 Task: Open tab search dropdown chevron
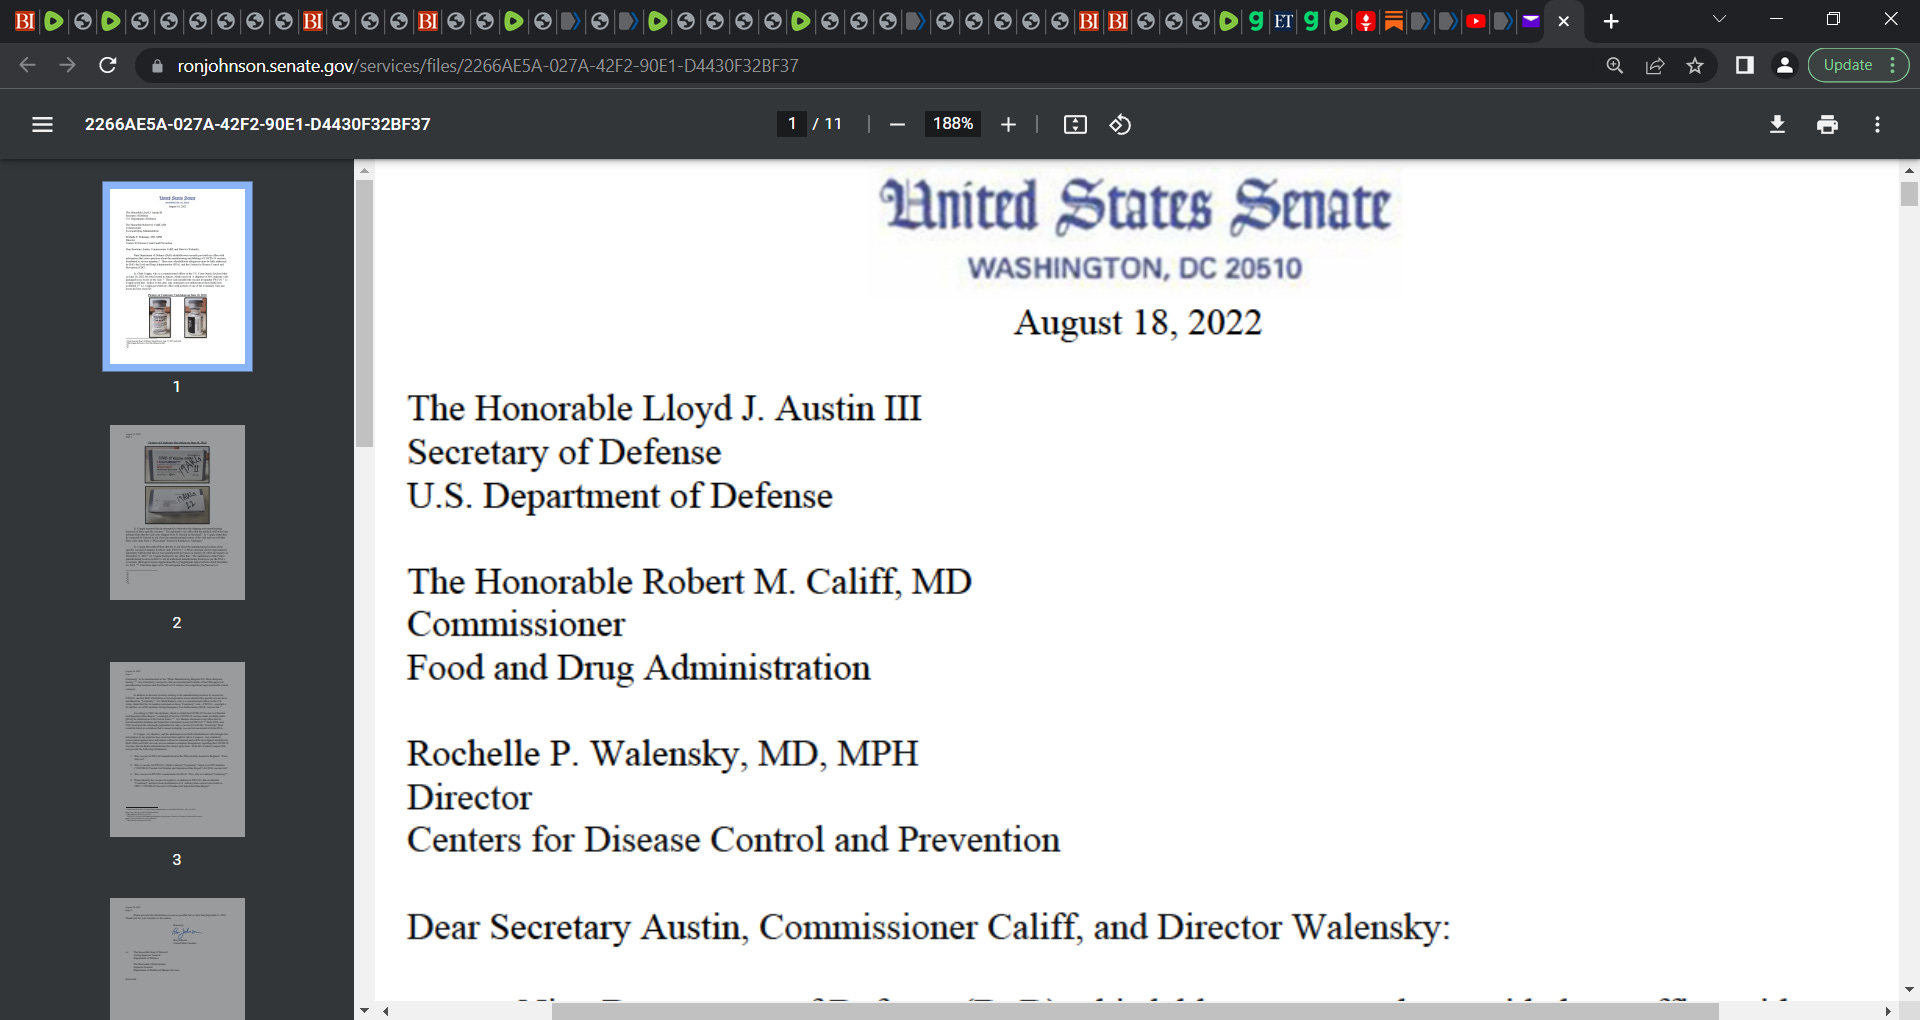(1719, 19)
